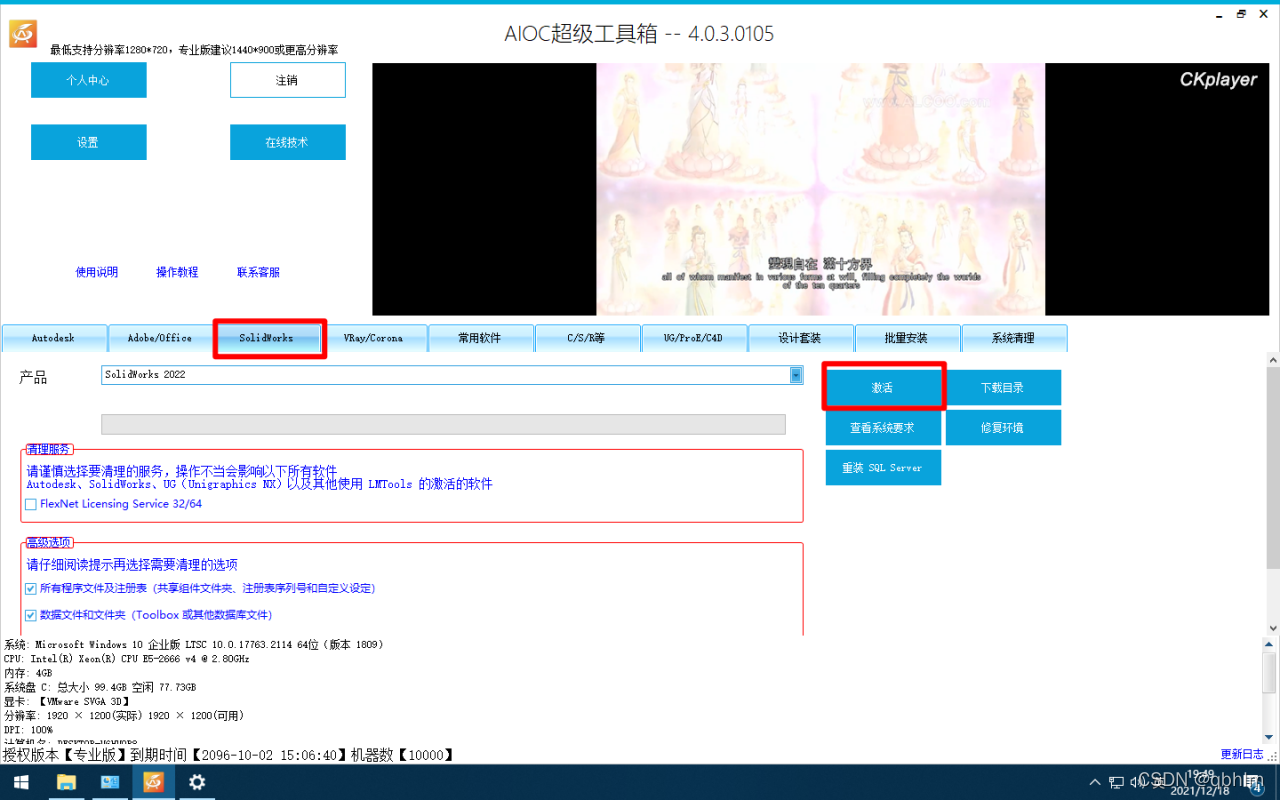The width and height of the screenshot is (1280, 800).
Task: Click the 高级选项 group label
Action: click(x=49, y=543)
